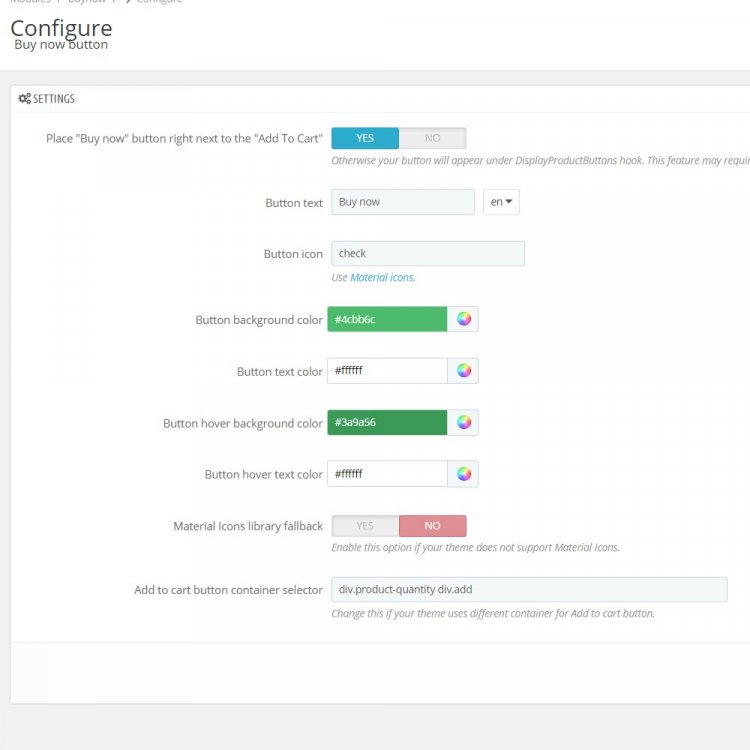Focus the Button icon 'check' field
This screenshot has width=750, height=750.
(x=427, y=254)
